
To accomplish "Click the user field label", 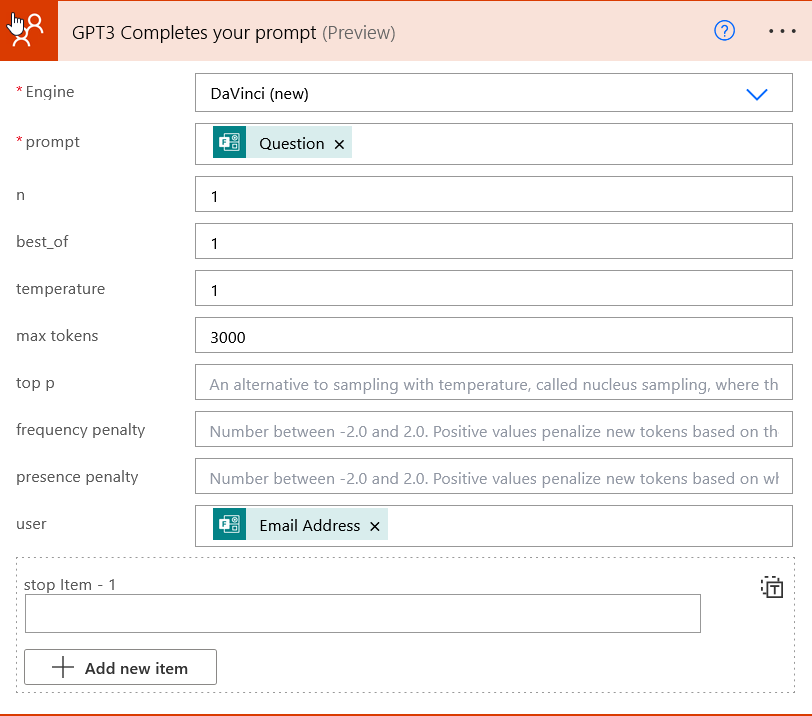I will (31, 524).
